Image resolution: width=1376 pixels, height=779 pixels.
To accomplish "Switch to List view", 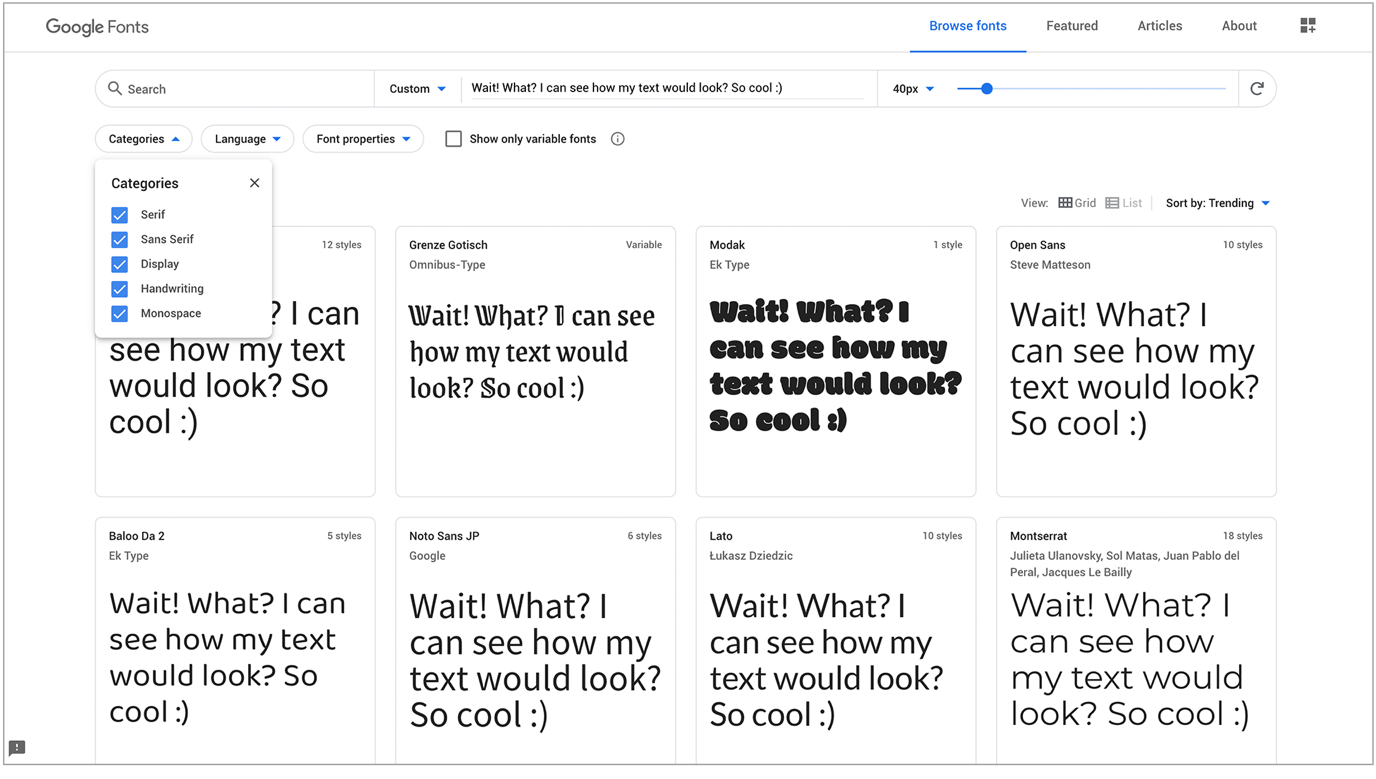I will point(1124,203).
